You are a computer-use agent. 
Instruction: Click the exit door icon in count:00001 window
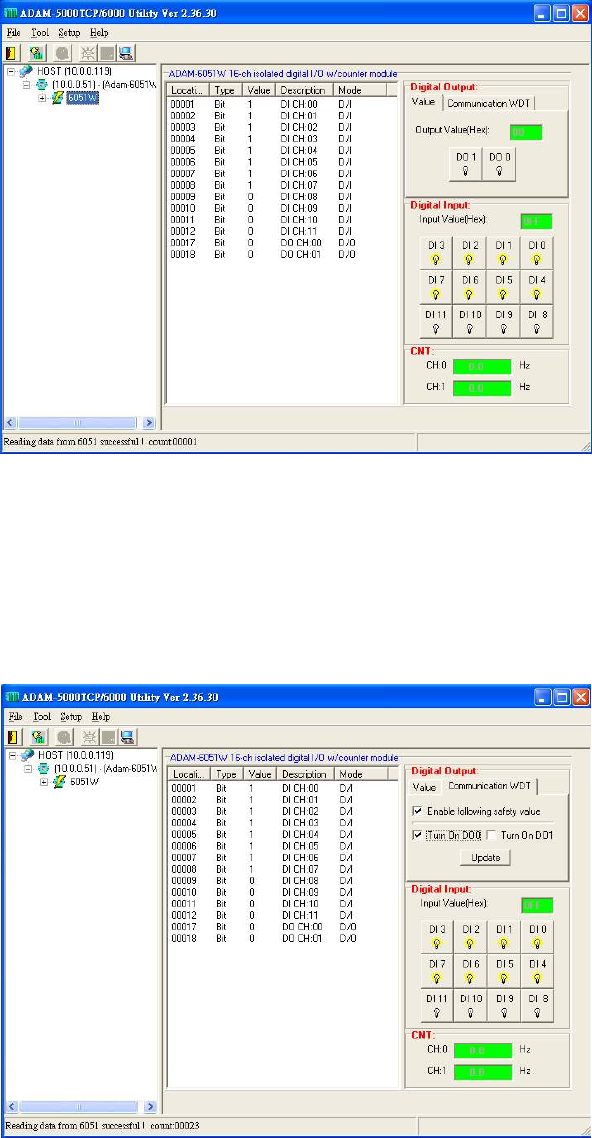pyautogui.click(x=12, y=52)
